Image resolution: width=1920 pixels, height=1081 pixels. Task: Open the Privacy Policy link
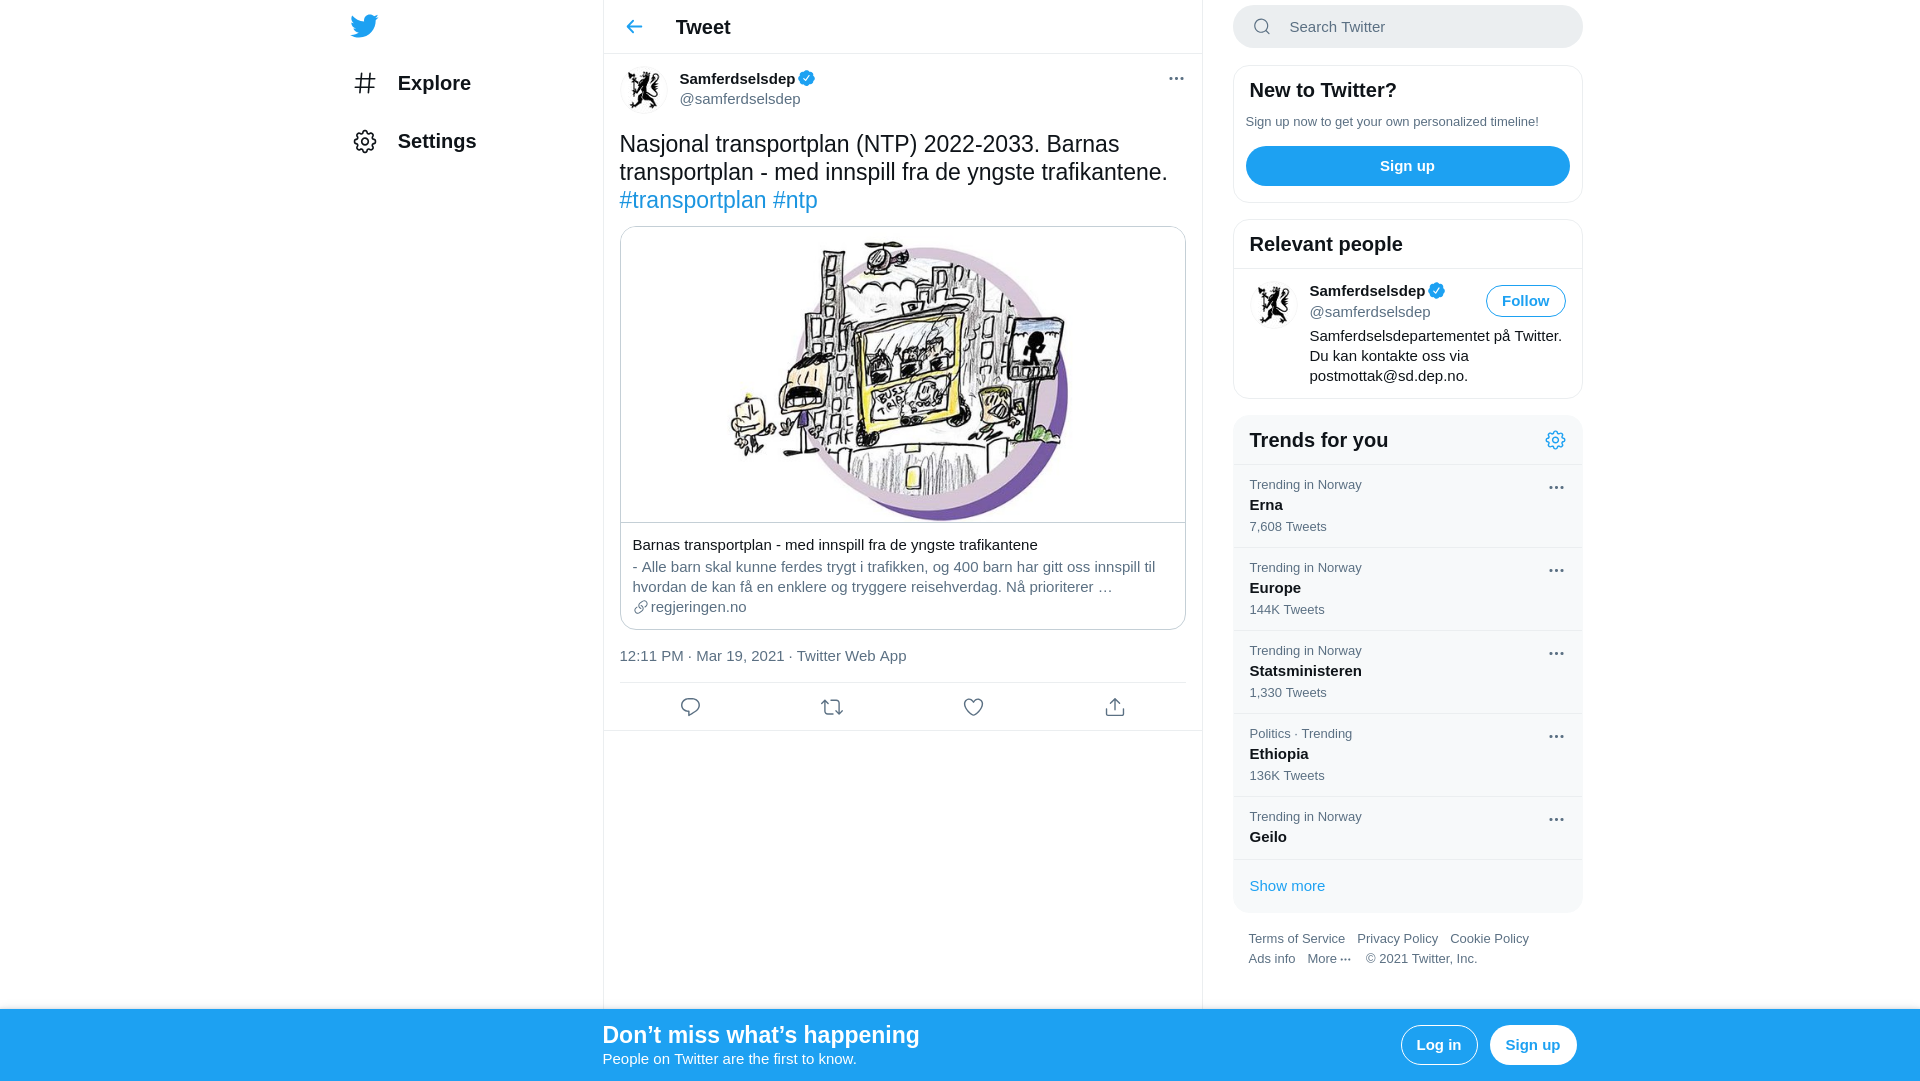(1397, 939)
